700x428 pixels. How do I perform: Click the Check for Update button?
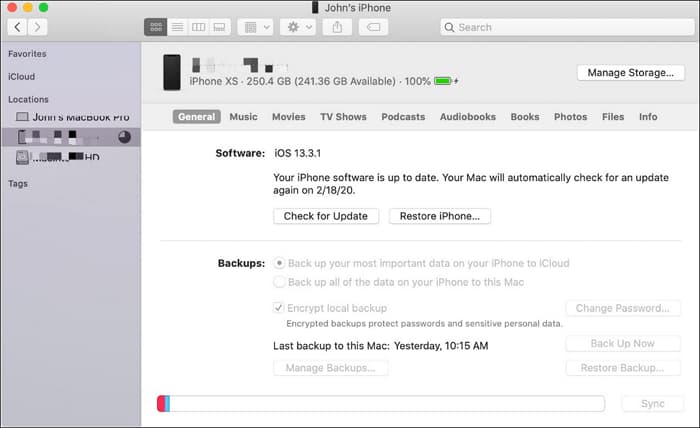326,216
